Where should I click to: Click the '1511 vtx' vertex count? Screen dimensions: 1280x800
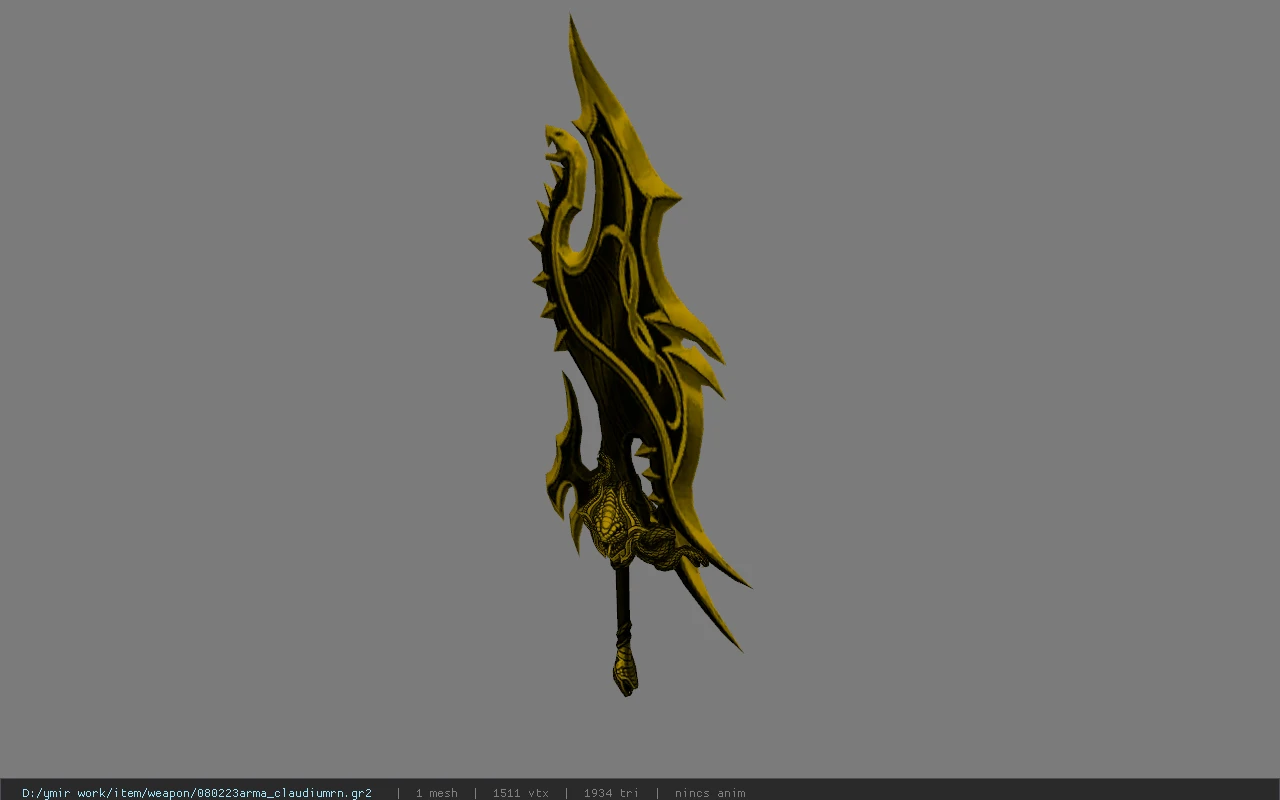[520, 793]
